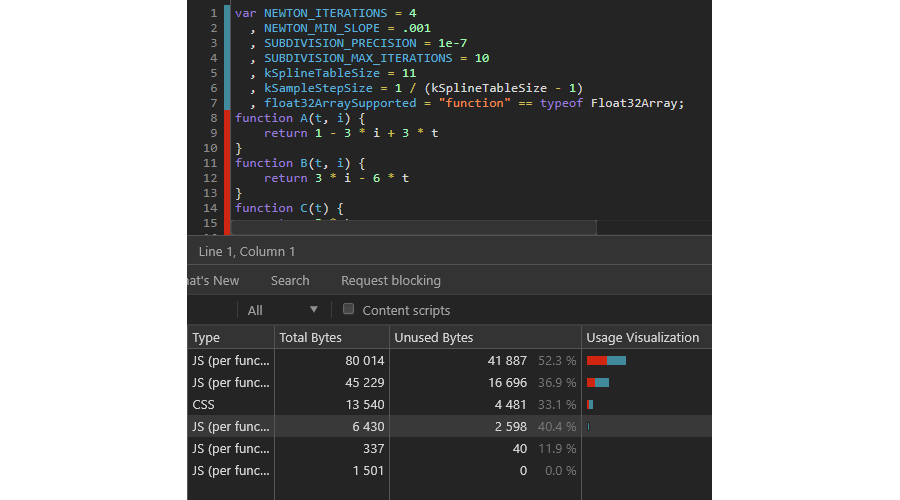Enable the Content scripts checkbox
This screenshot has height=500, width=900.
click(x=348, y=309)
